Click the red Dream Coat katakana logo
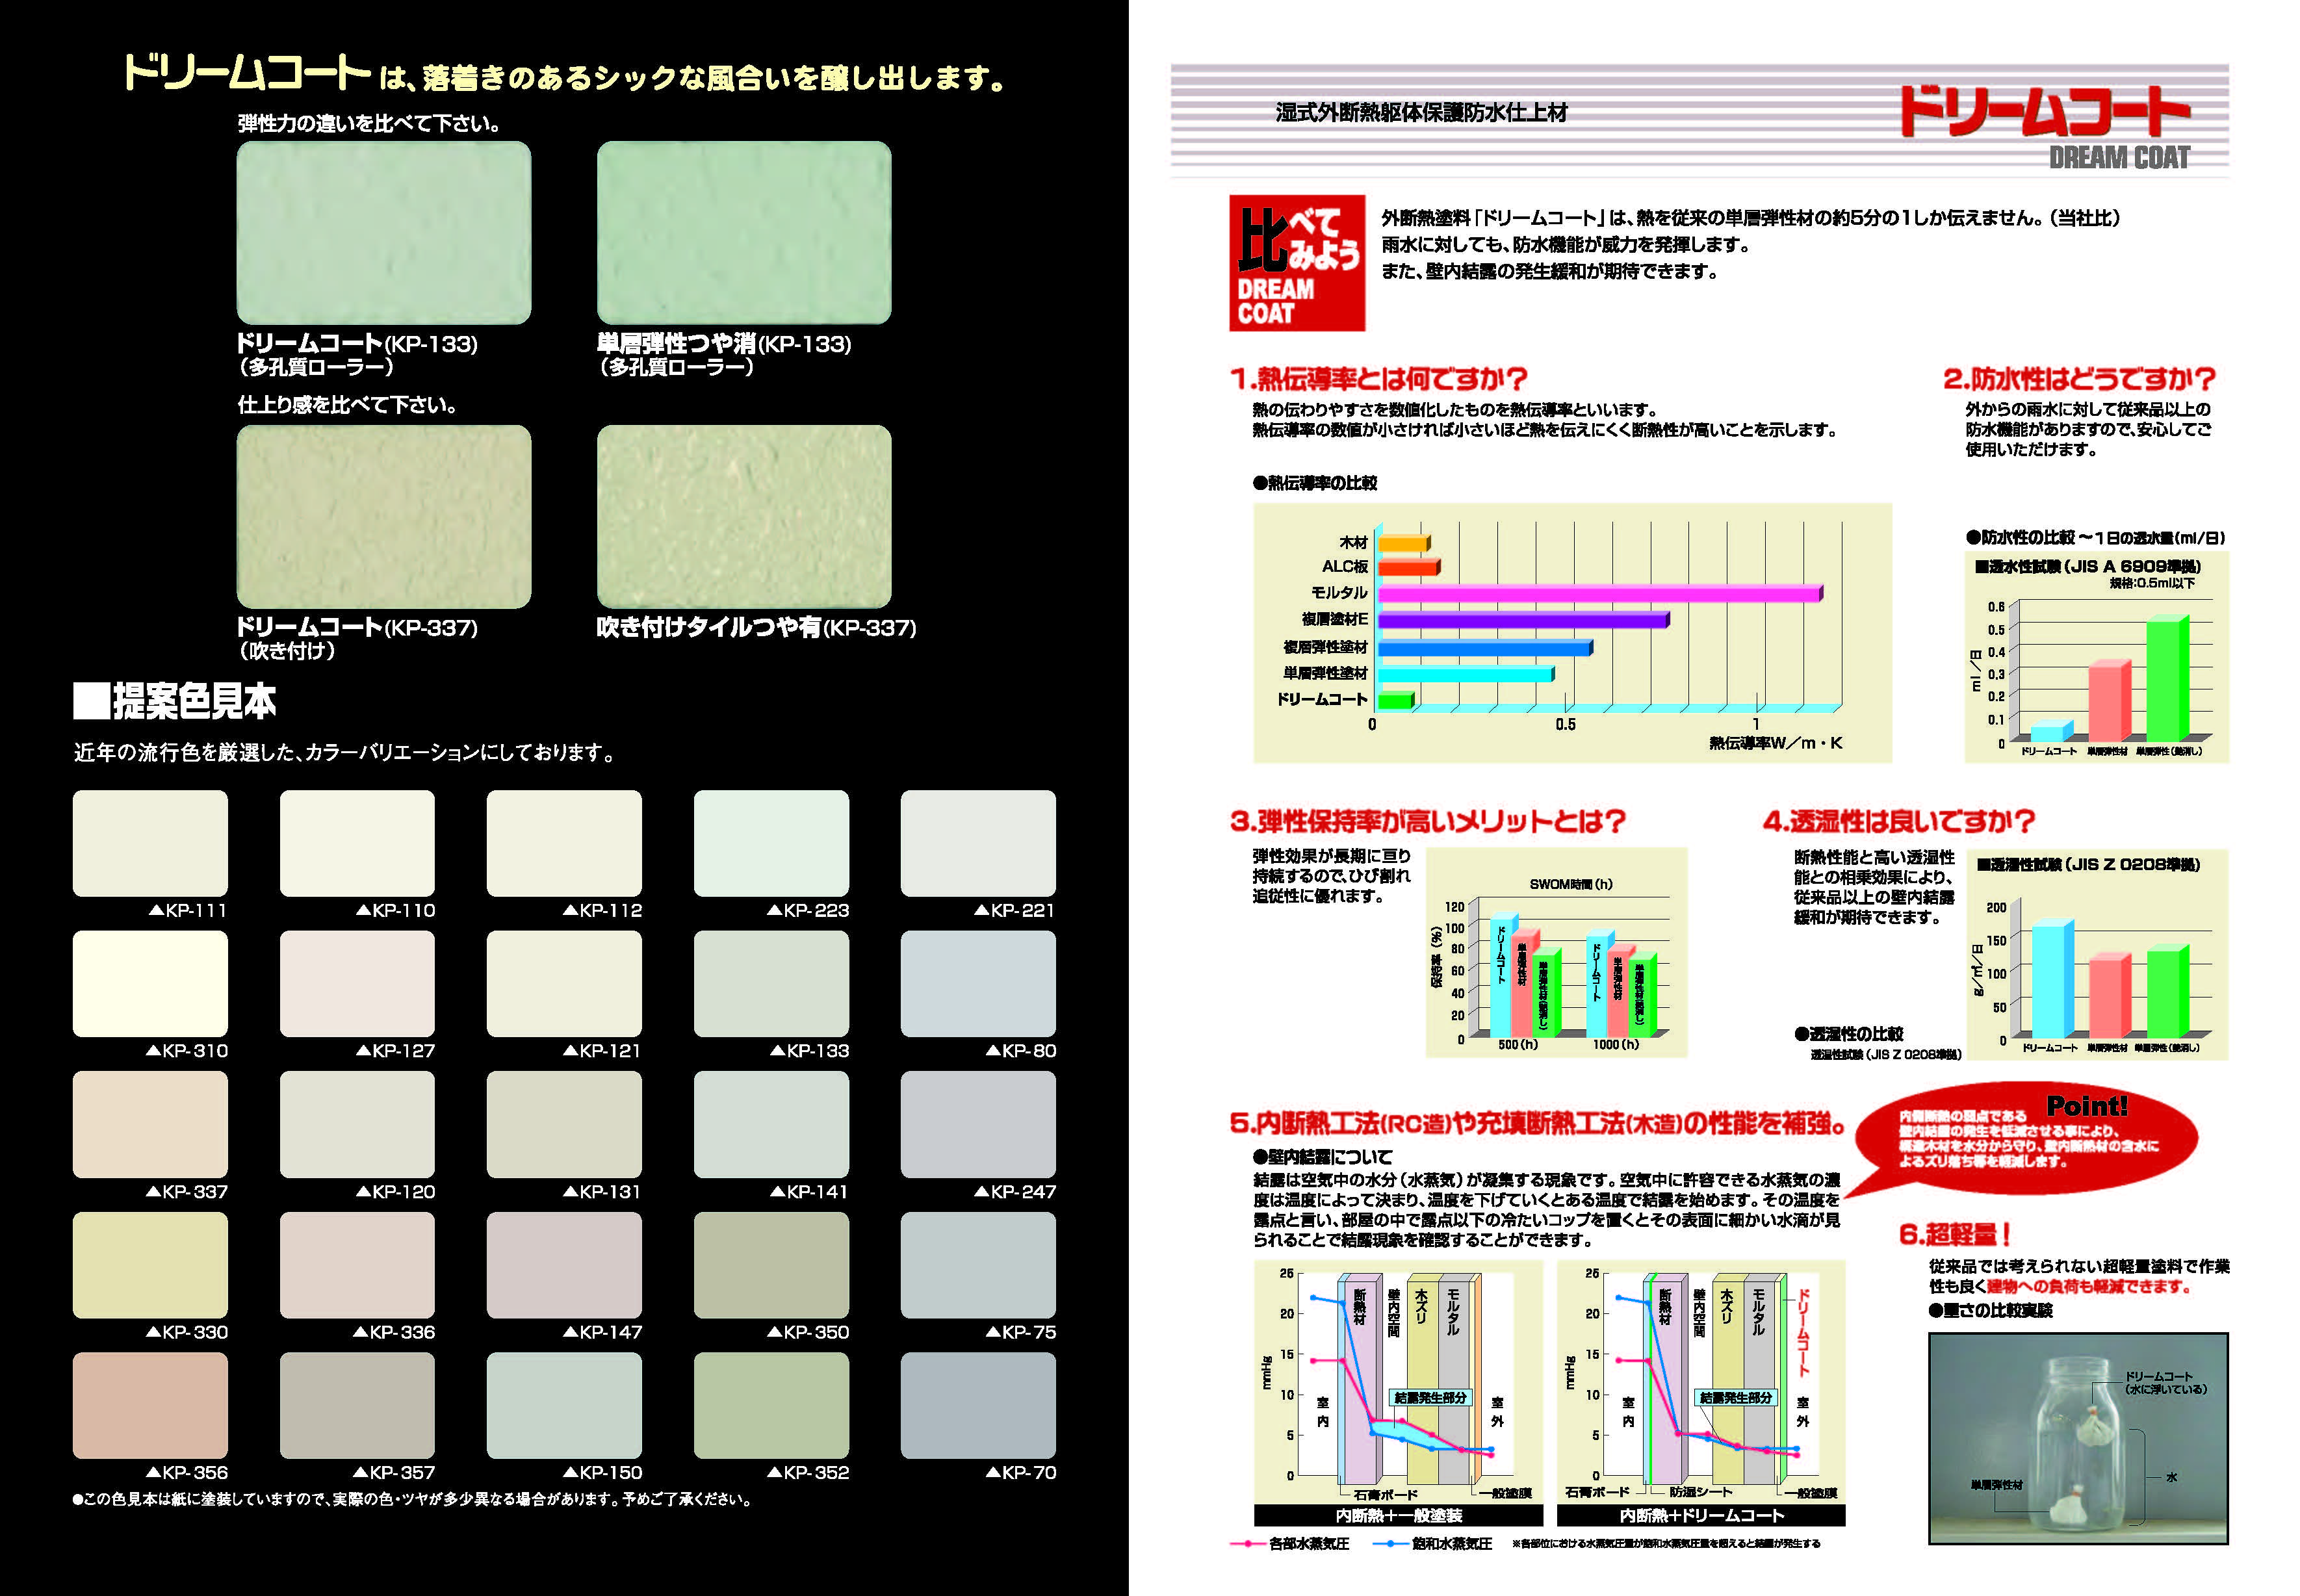Image resolution: width=2300 pixels, height=1596 pixels. coord(2044,112)
